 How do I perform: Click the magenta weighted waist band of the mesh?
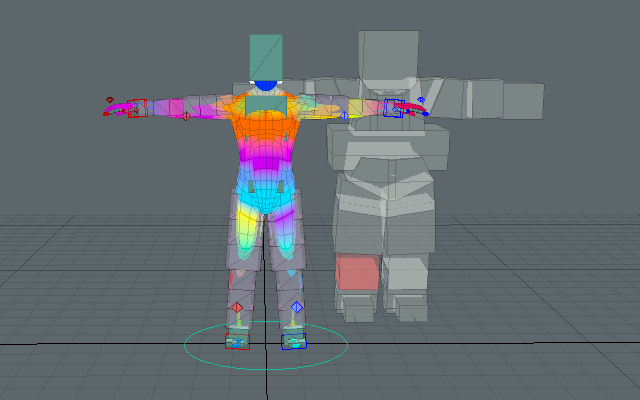click(266, 160)
